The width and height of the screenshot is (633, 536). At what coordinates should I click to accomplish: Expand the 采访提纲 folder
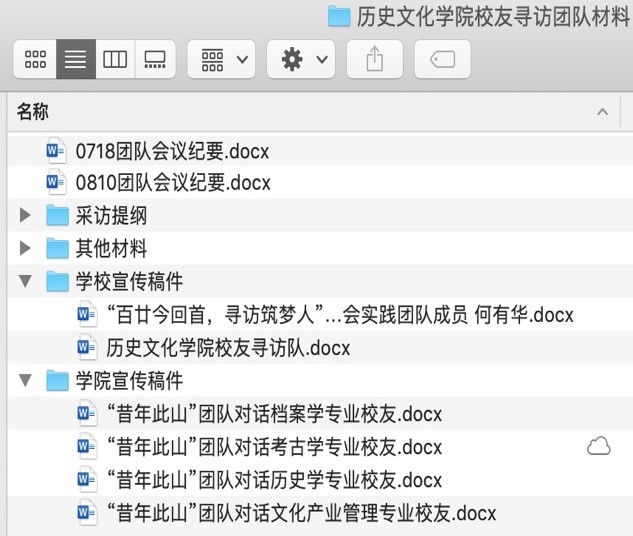(x=25, y=216)
